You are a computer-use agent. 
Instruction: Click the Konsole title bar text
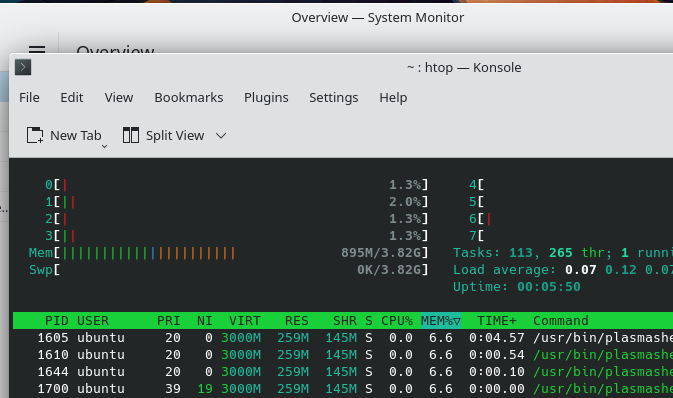tap(464, 67)
